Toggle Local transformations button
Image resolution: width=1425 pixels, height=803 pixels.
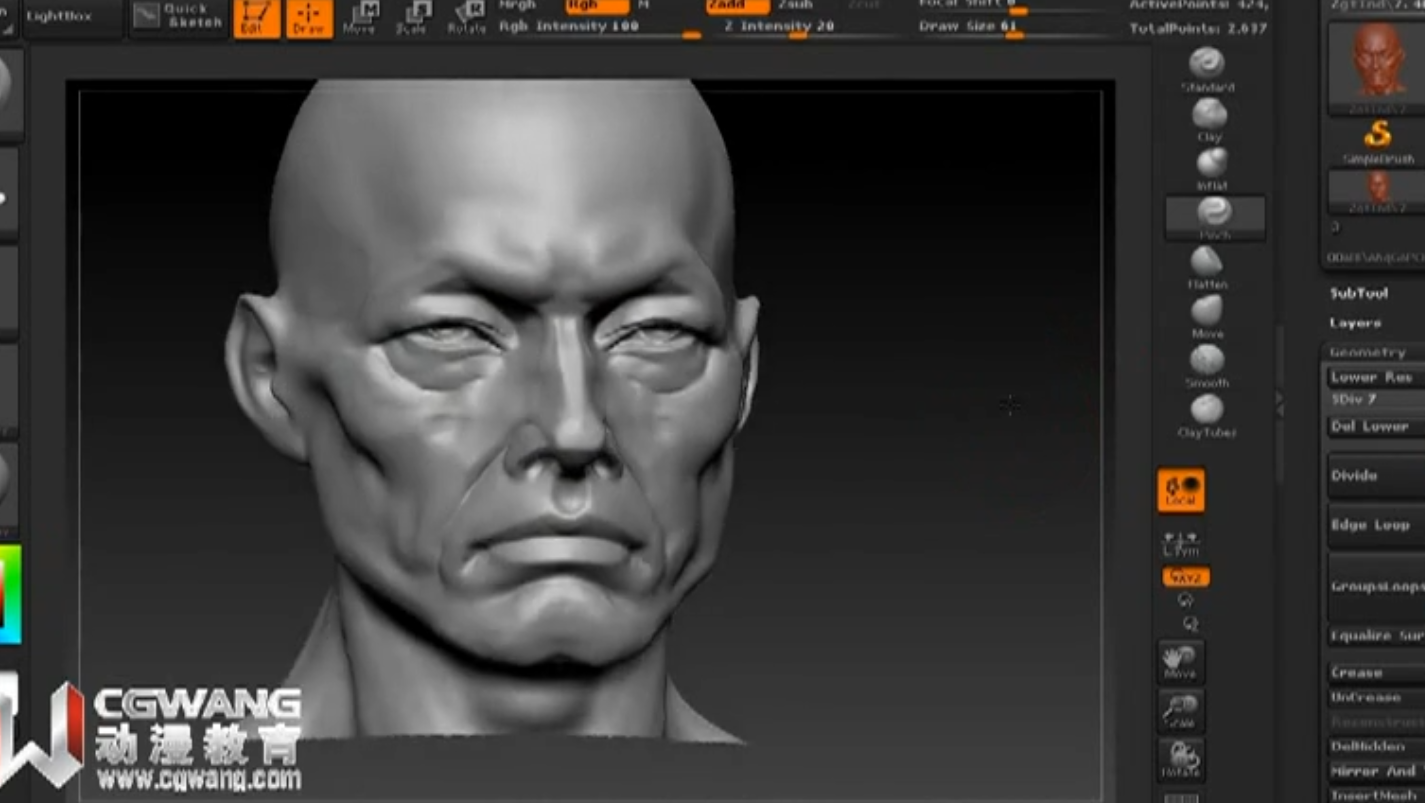point(1181,491)
